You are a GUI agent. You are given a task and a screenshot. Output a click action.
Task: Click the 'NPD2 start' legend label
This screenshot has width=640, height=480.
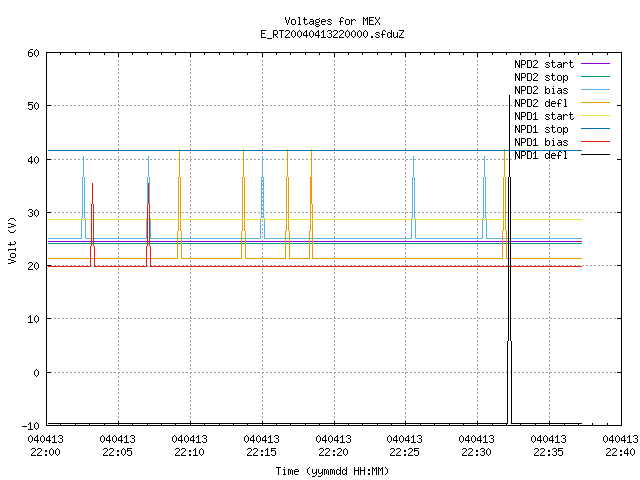(544, 64)
